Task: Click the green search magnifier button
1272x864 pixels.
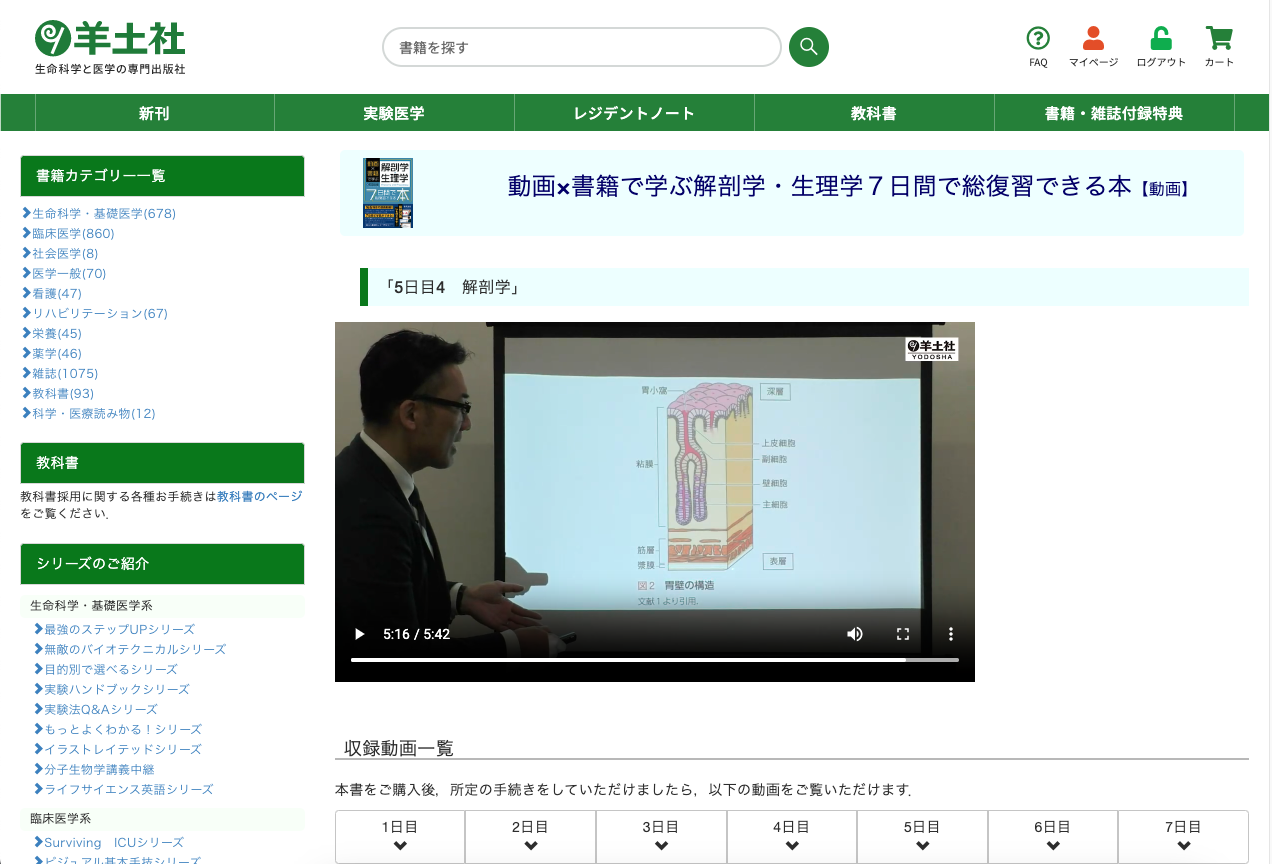Action: pos(808,47)
